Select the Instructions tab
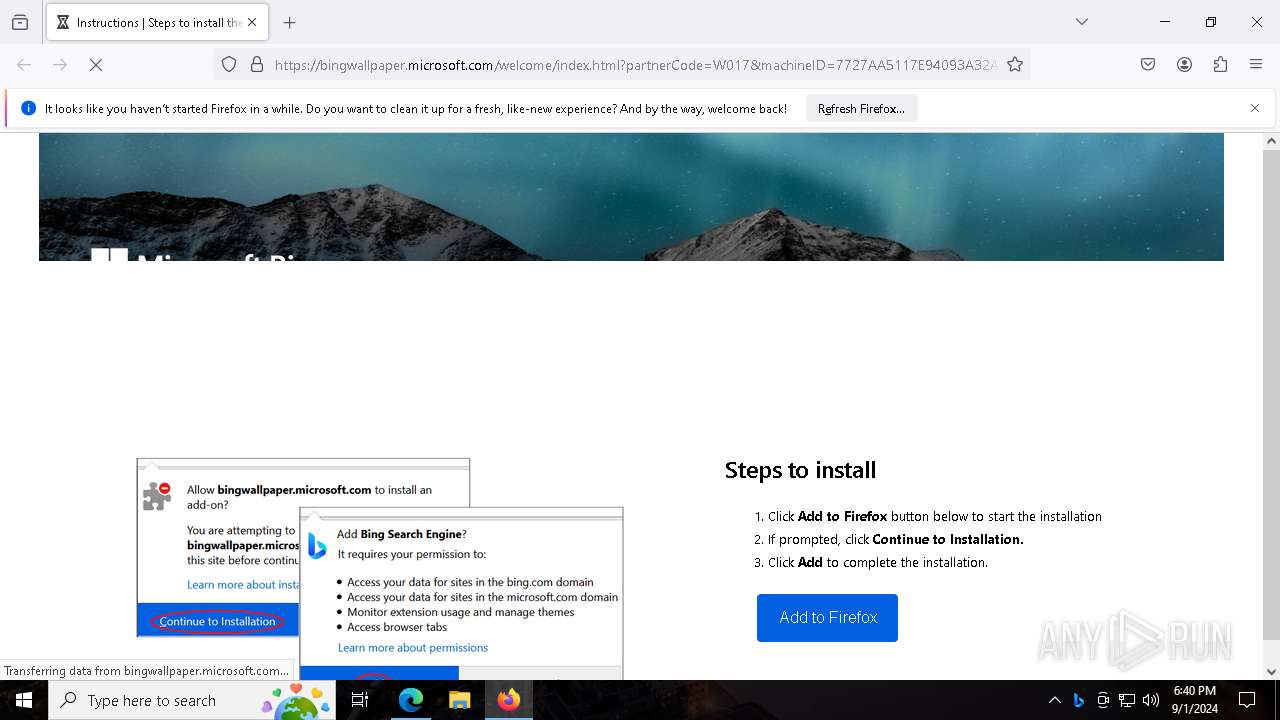The height and width of the screenshot is (720, 1280). 156,22
